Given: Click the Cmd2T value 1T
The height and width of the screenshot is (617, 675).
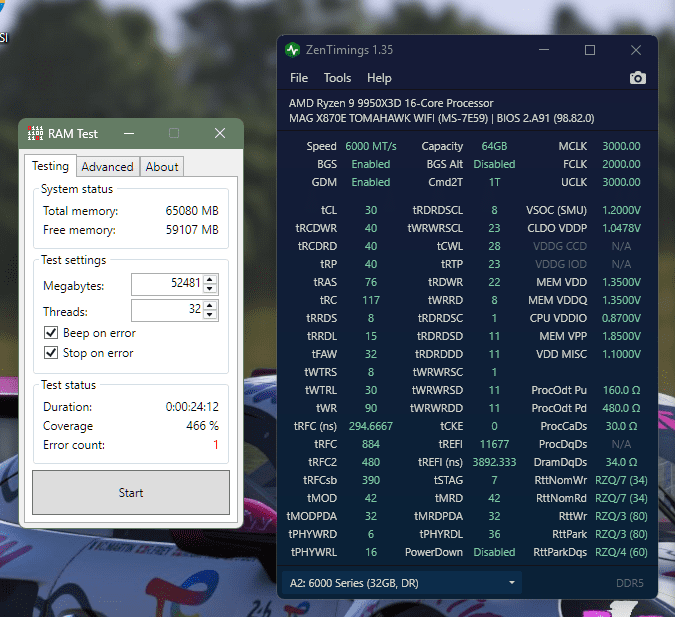Looking at the screenshot, I should tap(494, 182).
